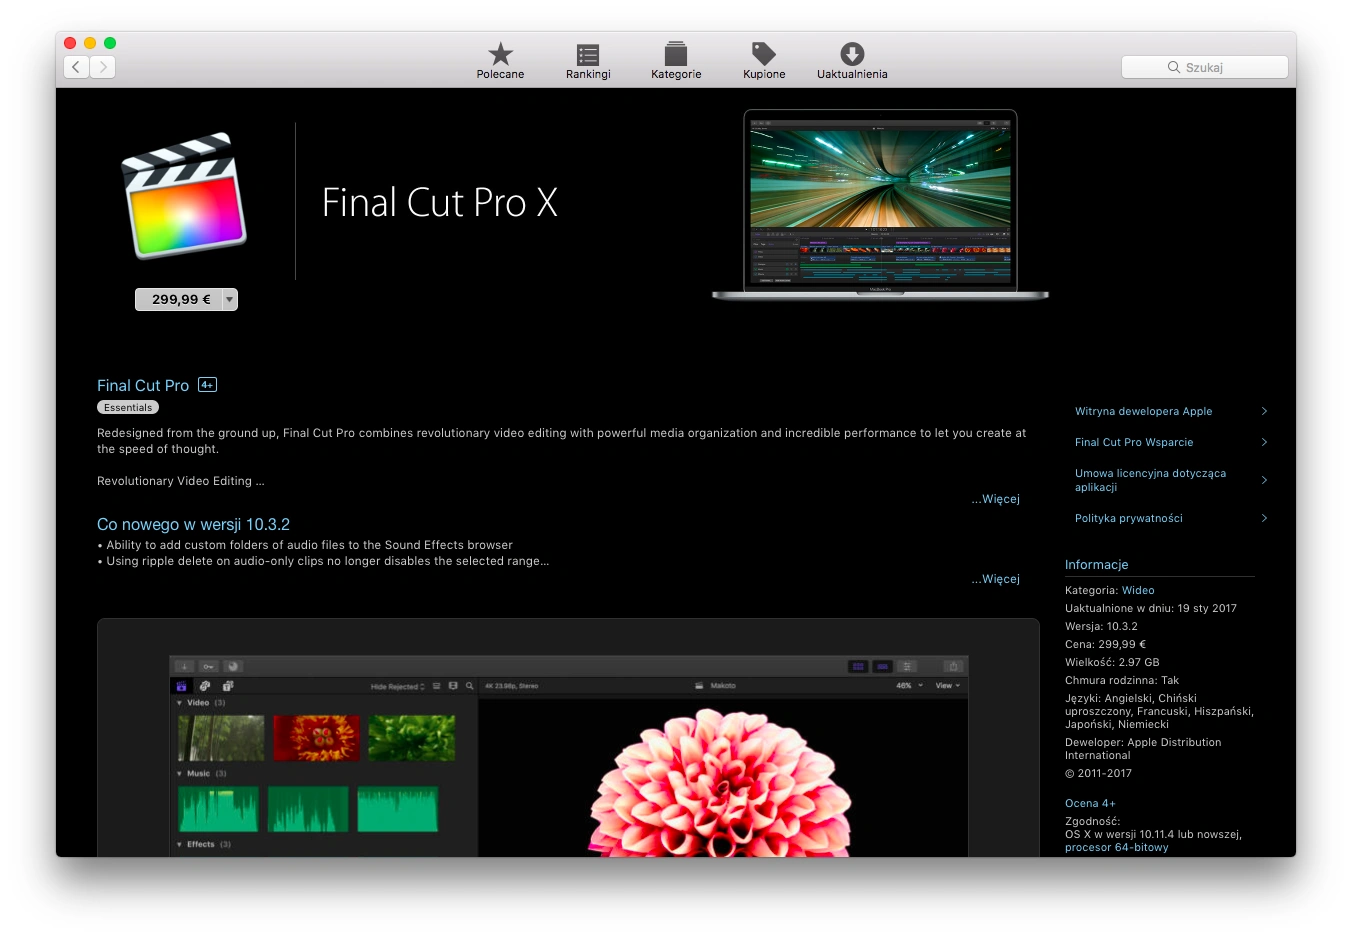The image size is (1352, 937).
Task: Go back with the left arrow button
Action: pos(77,67)
